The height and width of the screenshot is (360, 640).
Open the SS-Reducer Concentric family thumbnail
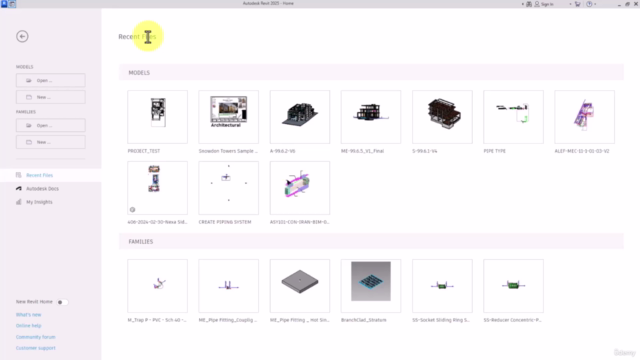pyautogui.click(x=513, y=286)
